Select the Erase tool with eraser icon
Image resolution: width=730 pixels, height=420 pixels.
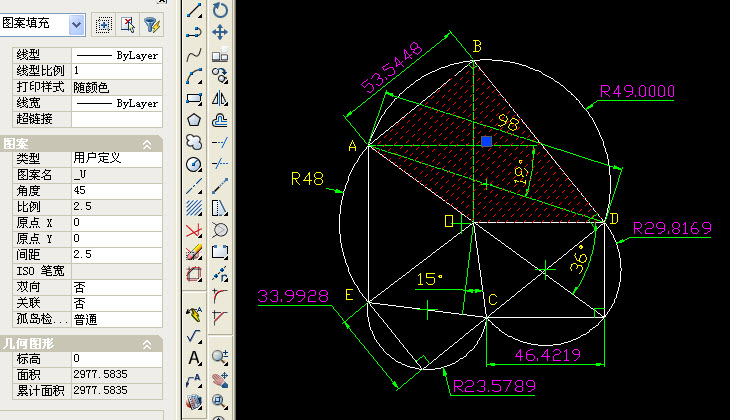click(194, 252)
